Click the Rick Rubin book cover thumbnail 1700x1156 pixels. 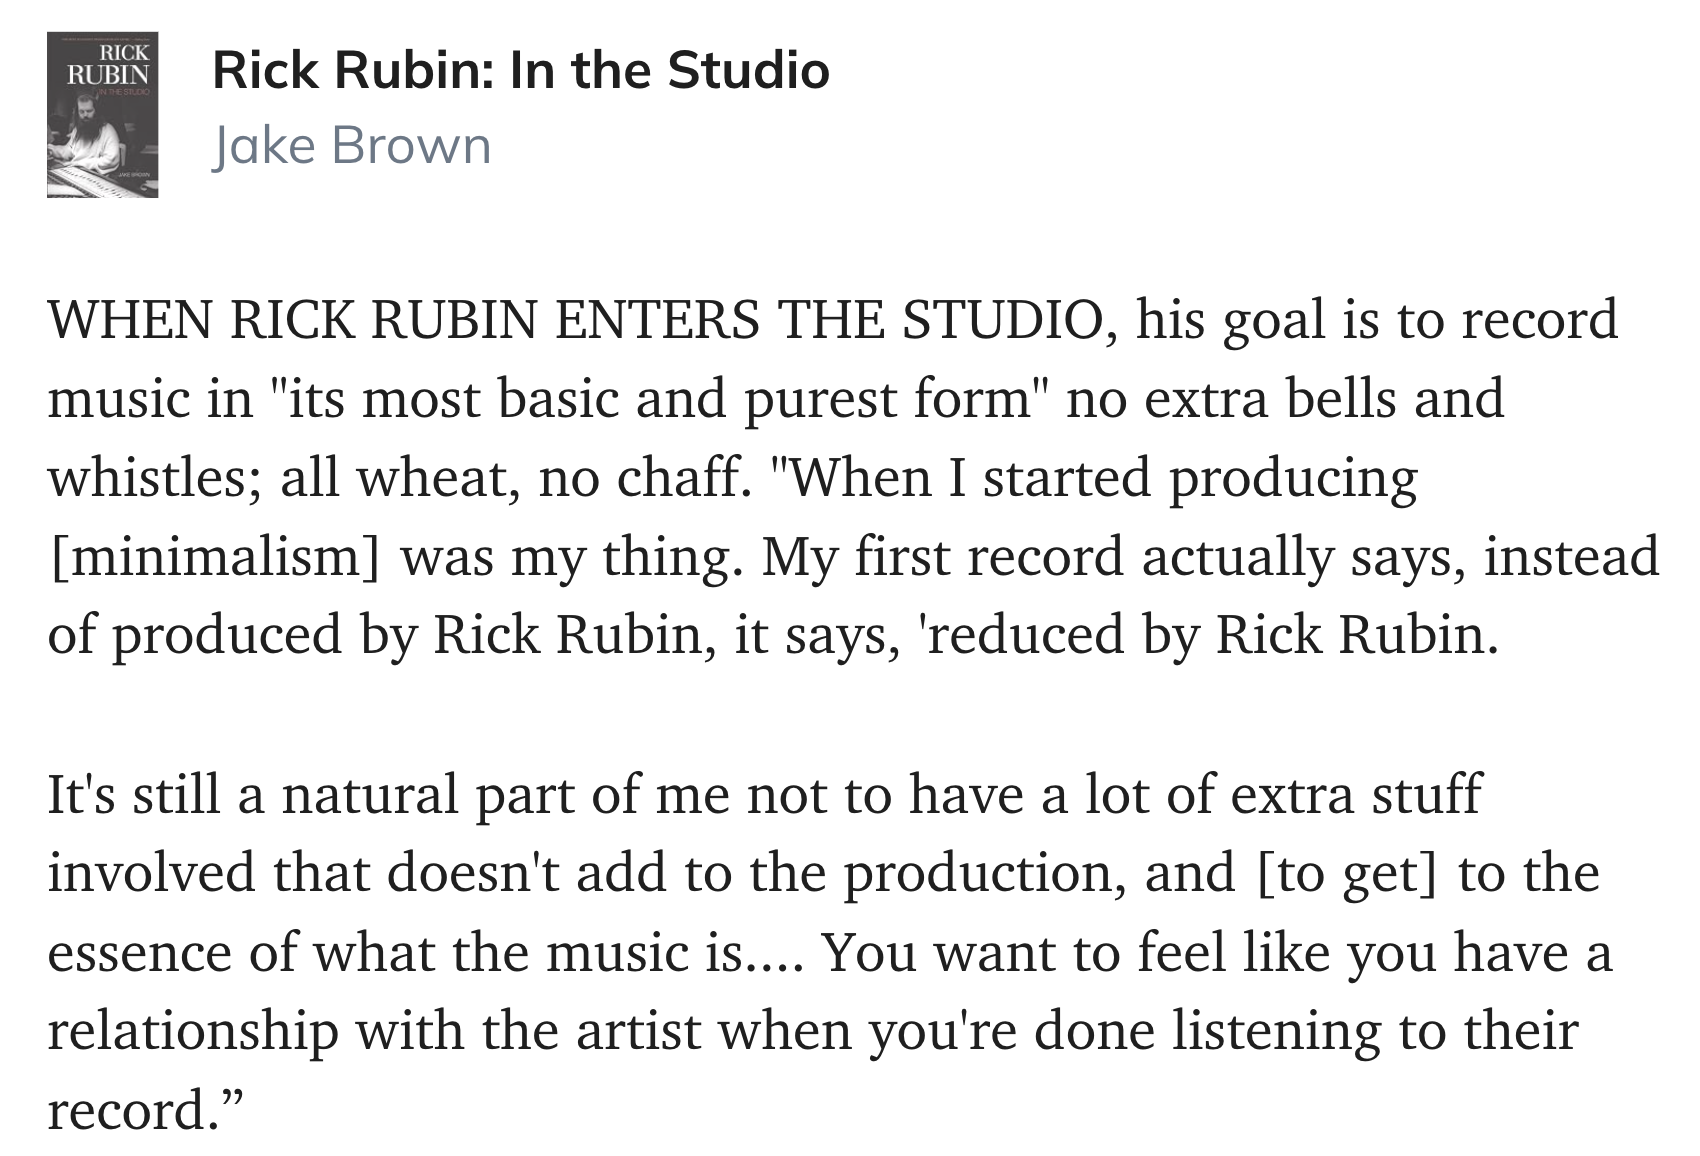tap(102, 114)
